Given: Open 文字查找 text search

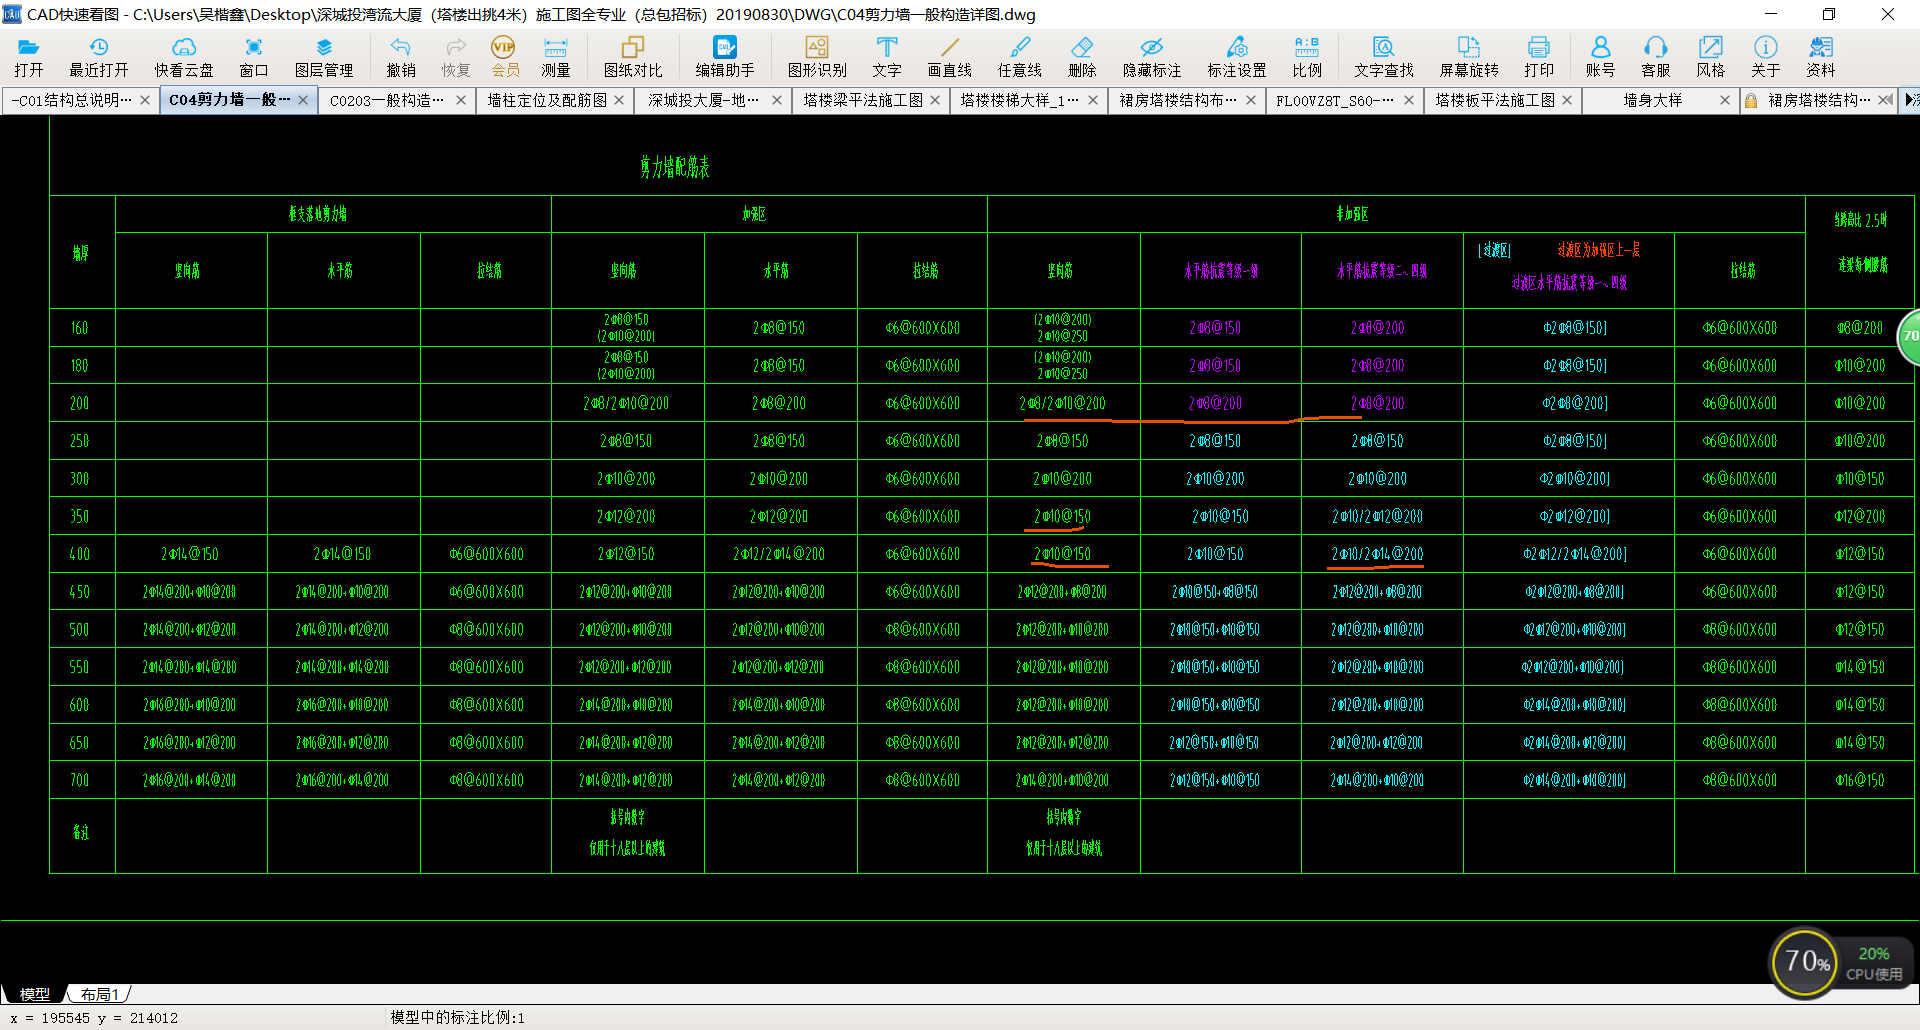Looking at the screenshot, I should coord(1384,57).
